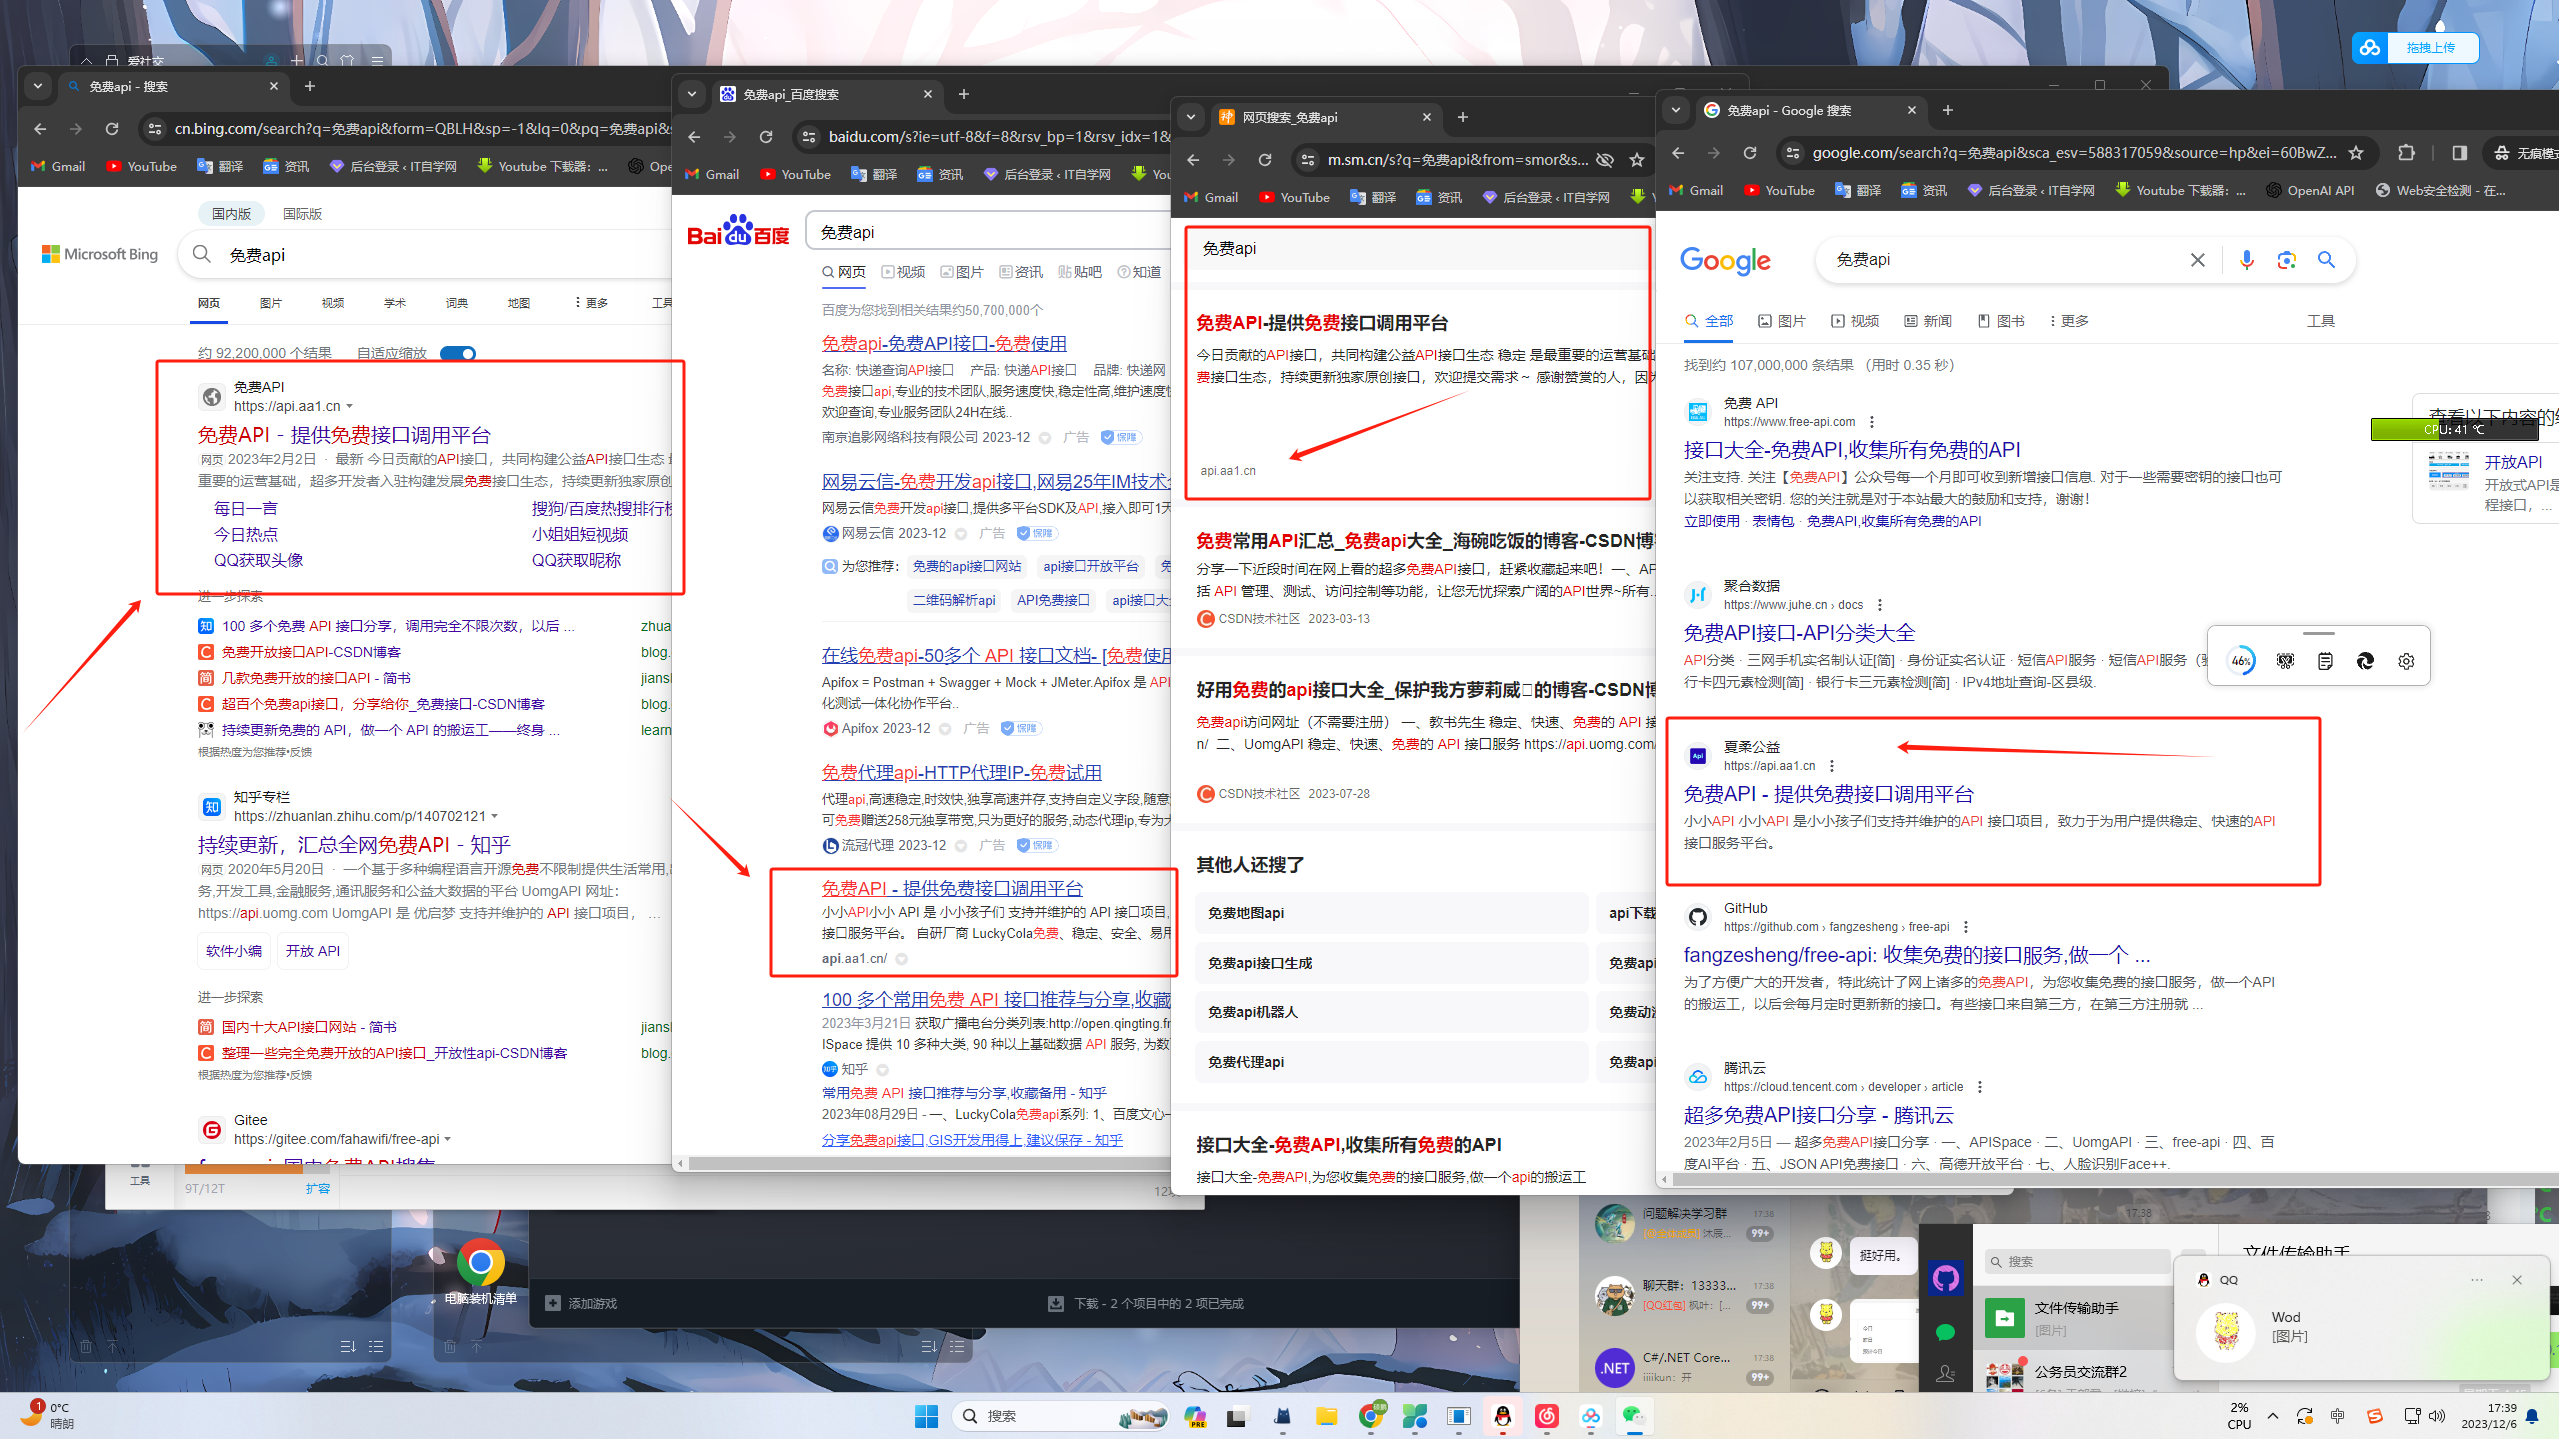Expand the 更多 dropdown on Bing results
This screenshot has height=1439, width=2559.
coord(592,302)
